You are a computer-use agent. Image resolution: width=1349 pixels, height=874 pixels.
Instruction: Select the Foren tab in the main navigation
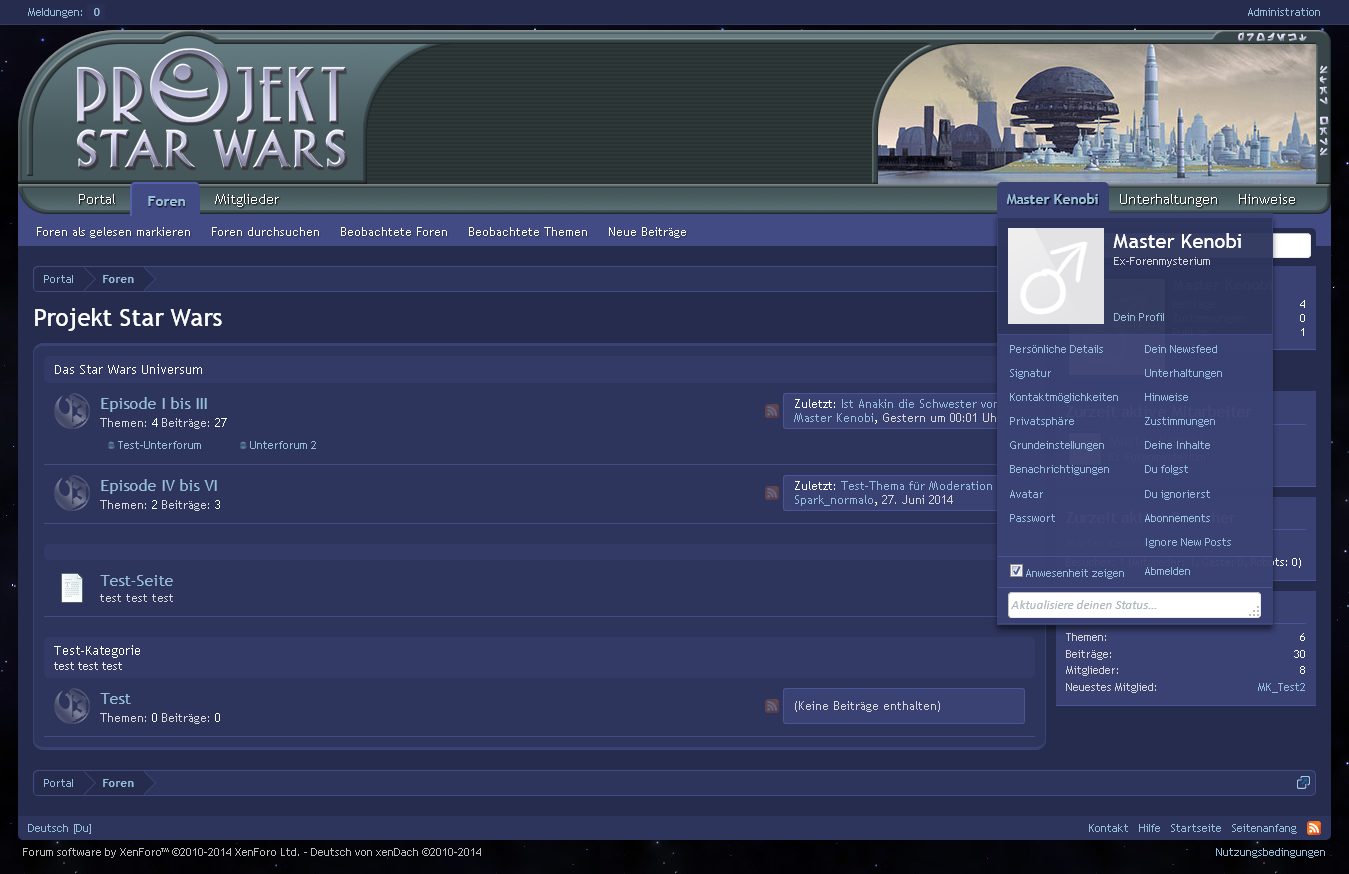pyautogui.click(x=166, y=200)
